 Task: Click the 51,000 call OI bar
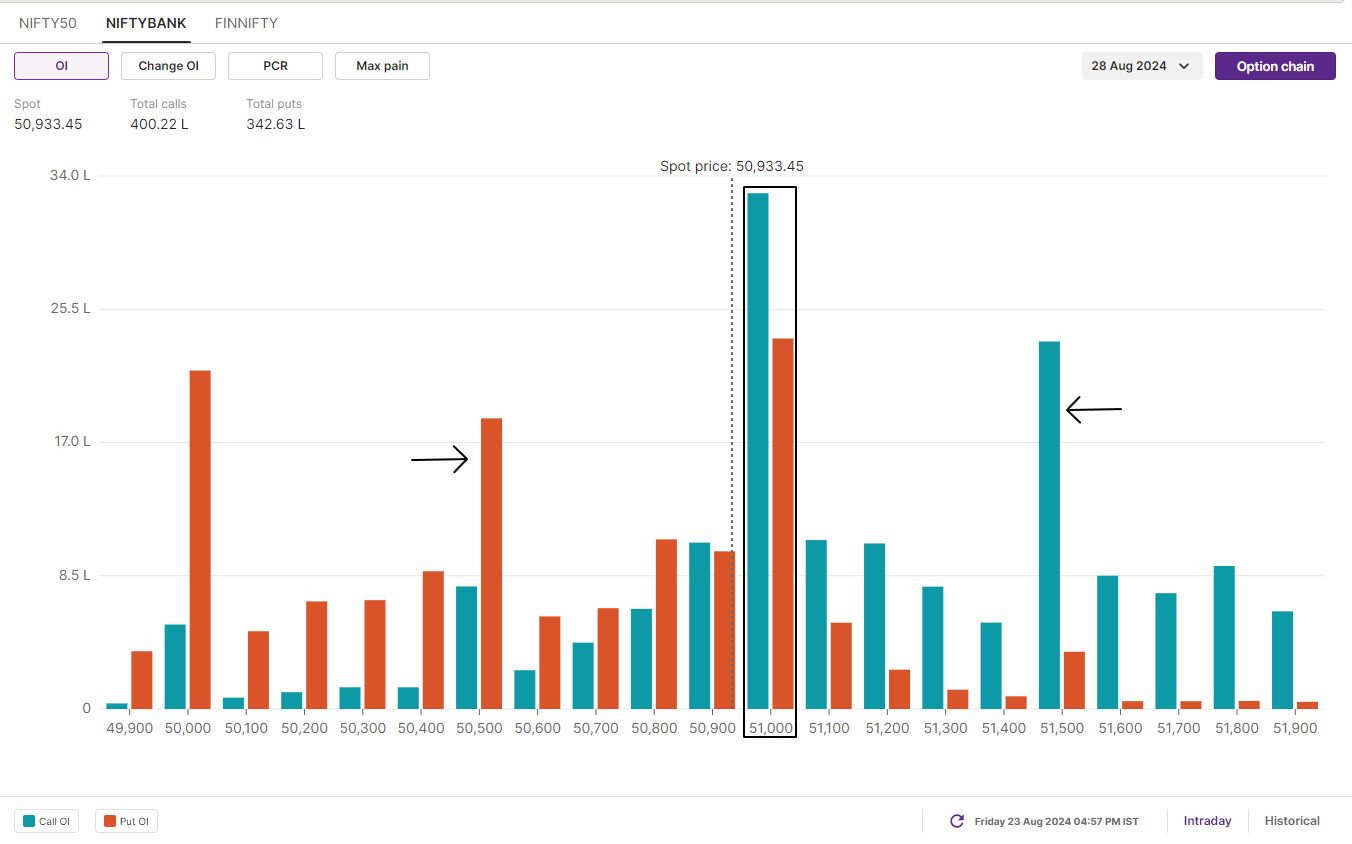(758, 451)
